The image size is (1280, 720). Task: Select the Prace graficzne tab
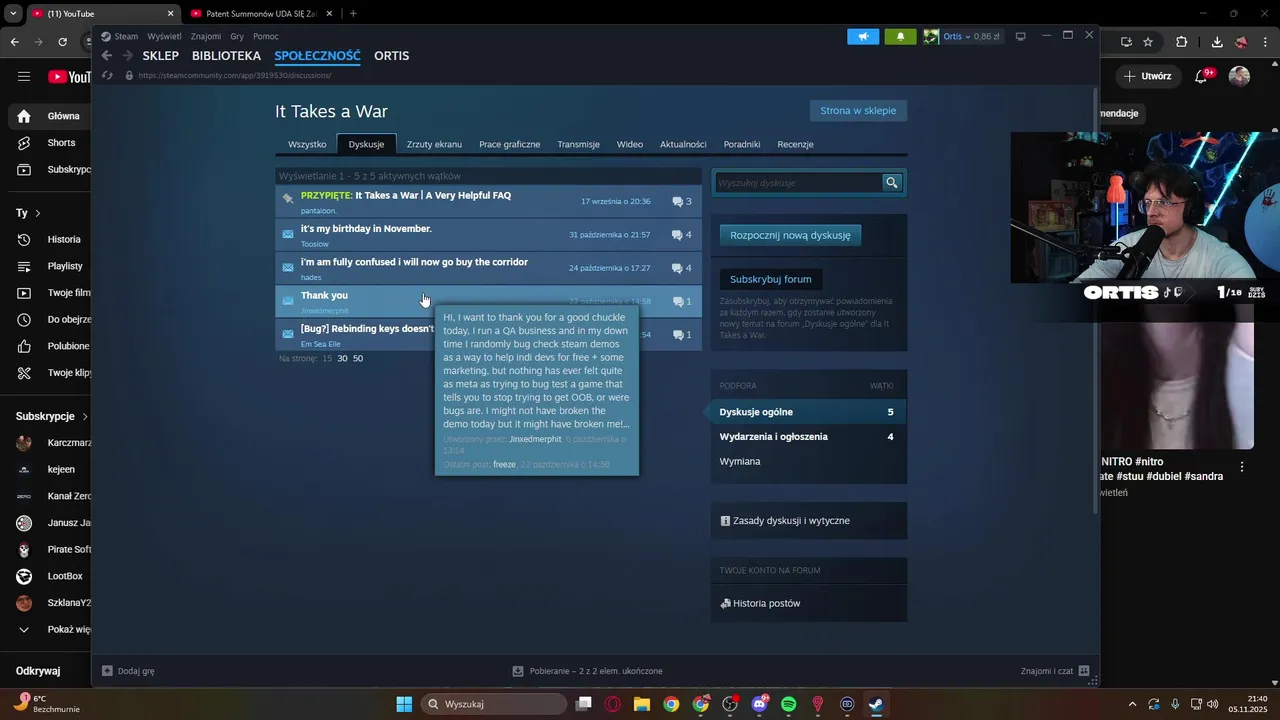pos(509,144)
